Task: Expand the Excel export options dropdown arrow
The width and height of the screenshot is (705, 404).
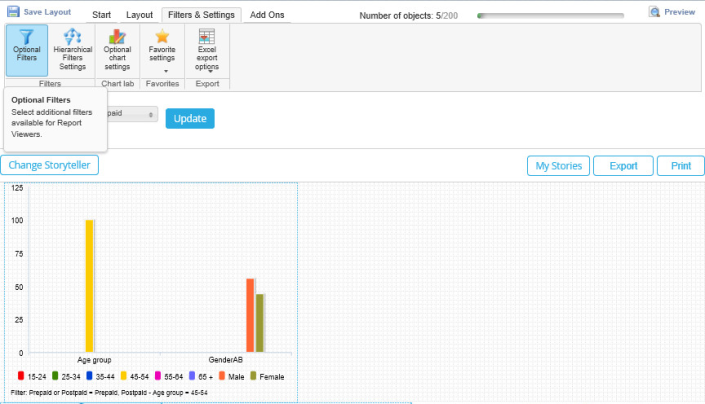Action: click(x=210, y=71)
